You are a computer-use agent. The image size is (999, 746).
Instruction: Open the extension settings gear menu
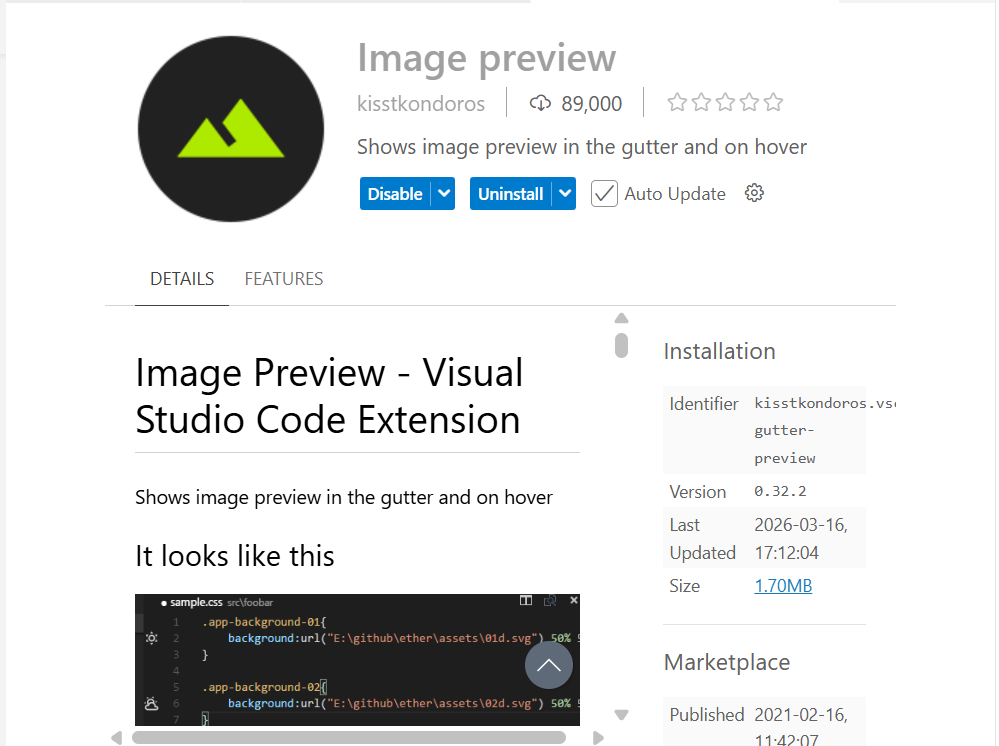(754, 193)
